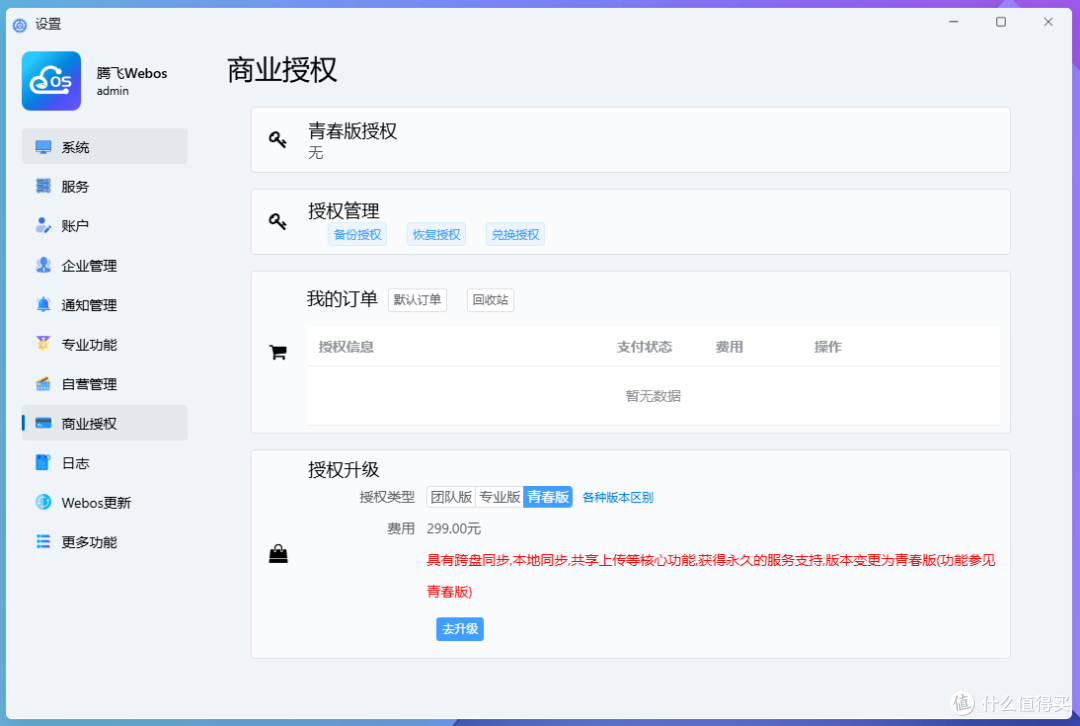
Task: Click the Webos更新 globe icon
Action: (42, 502)
